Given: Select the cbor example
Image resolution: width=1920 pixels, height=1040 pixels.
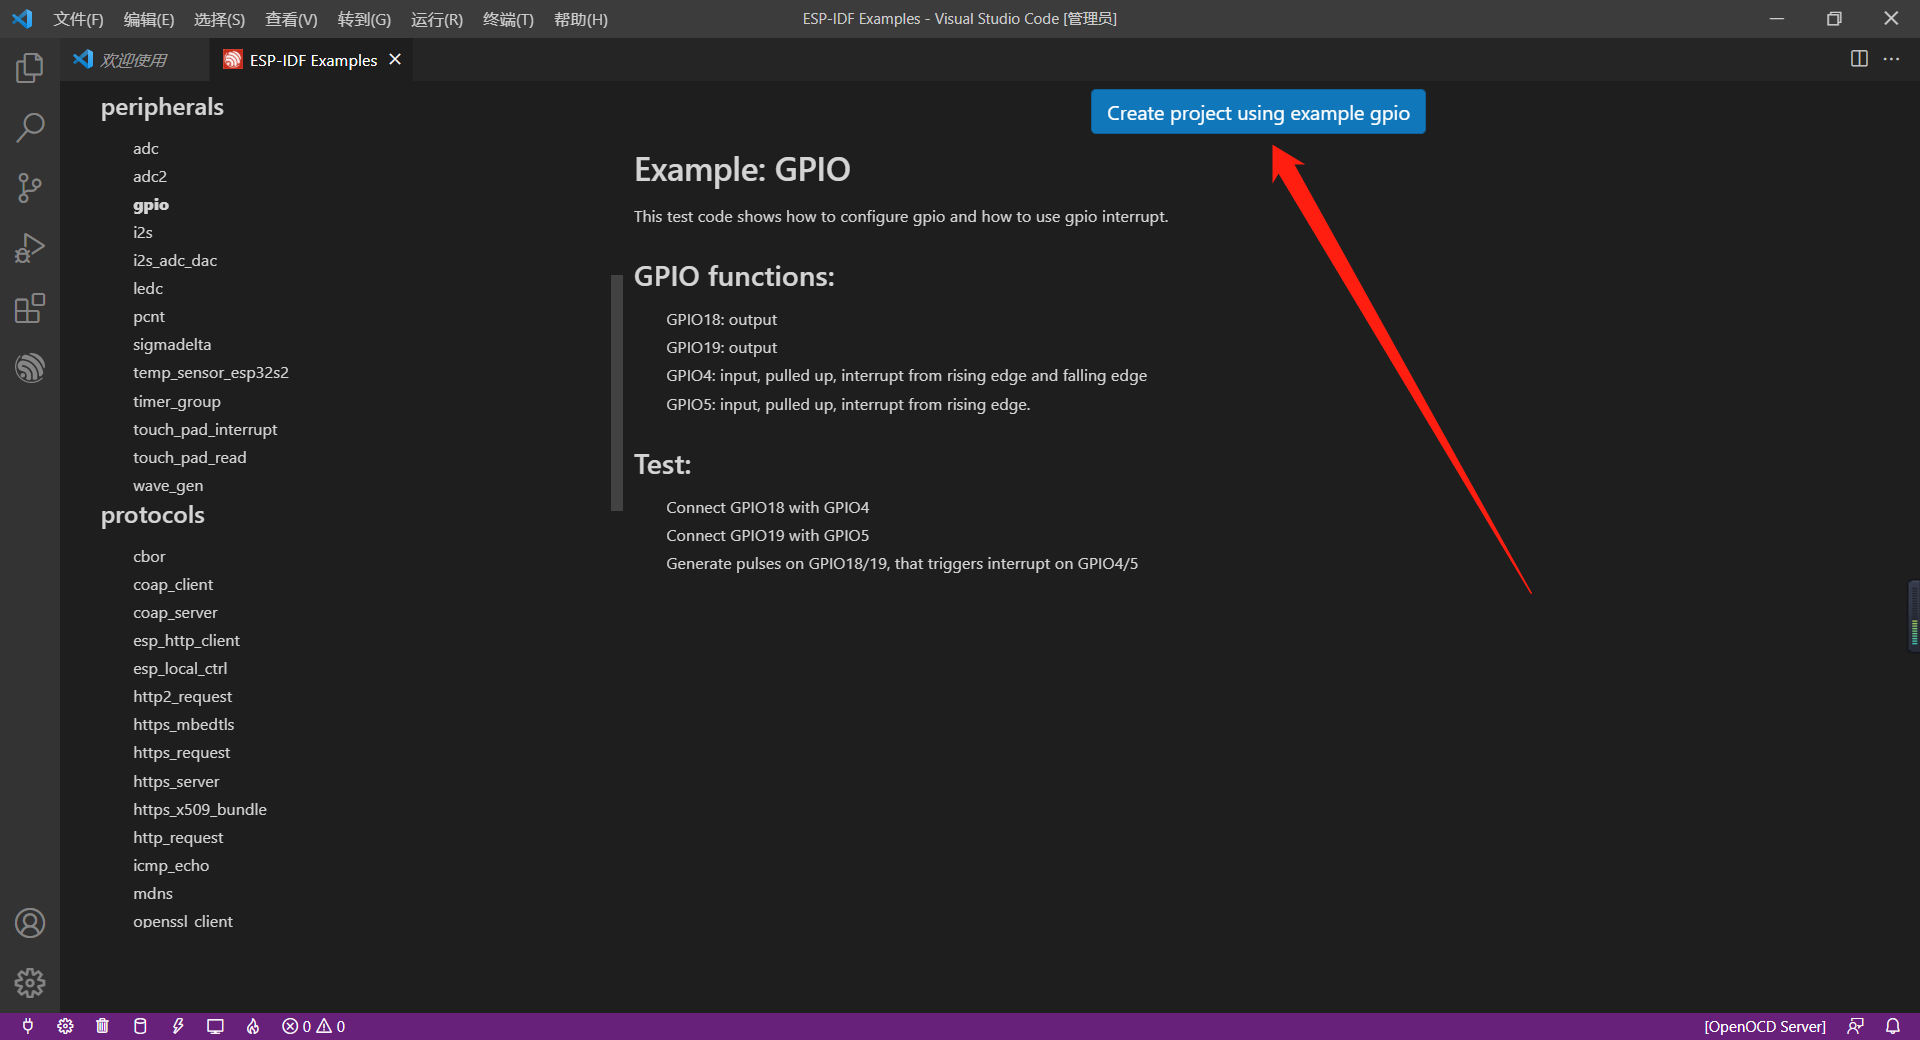Looking at the screenshot, I should click(x=149, y=556).
